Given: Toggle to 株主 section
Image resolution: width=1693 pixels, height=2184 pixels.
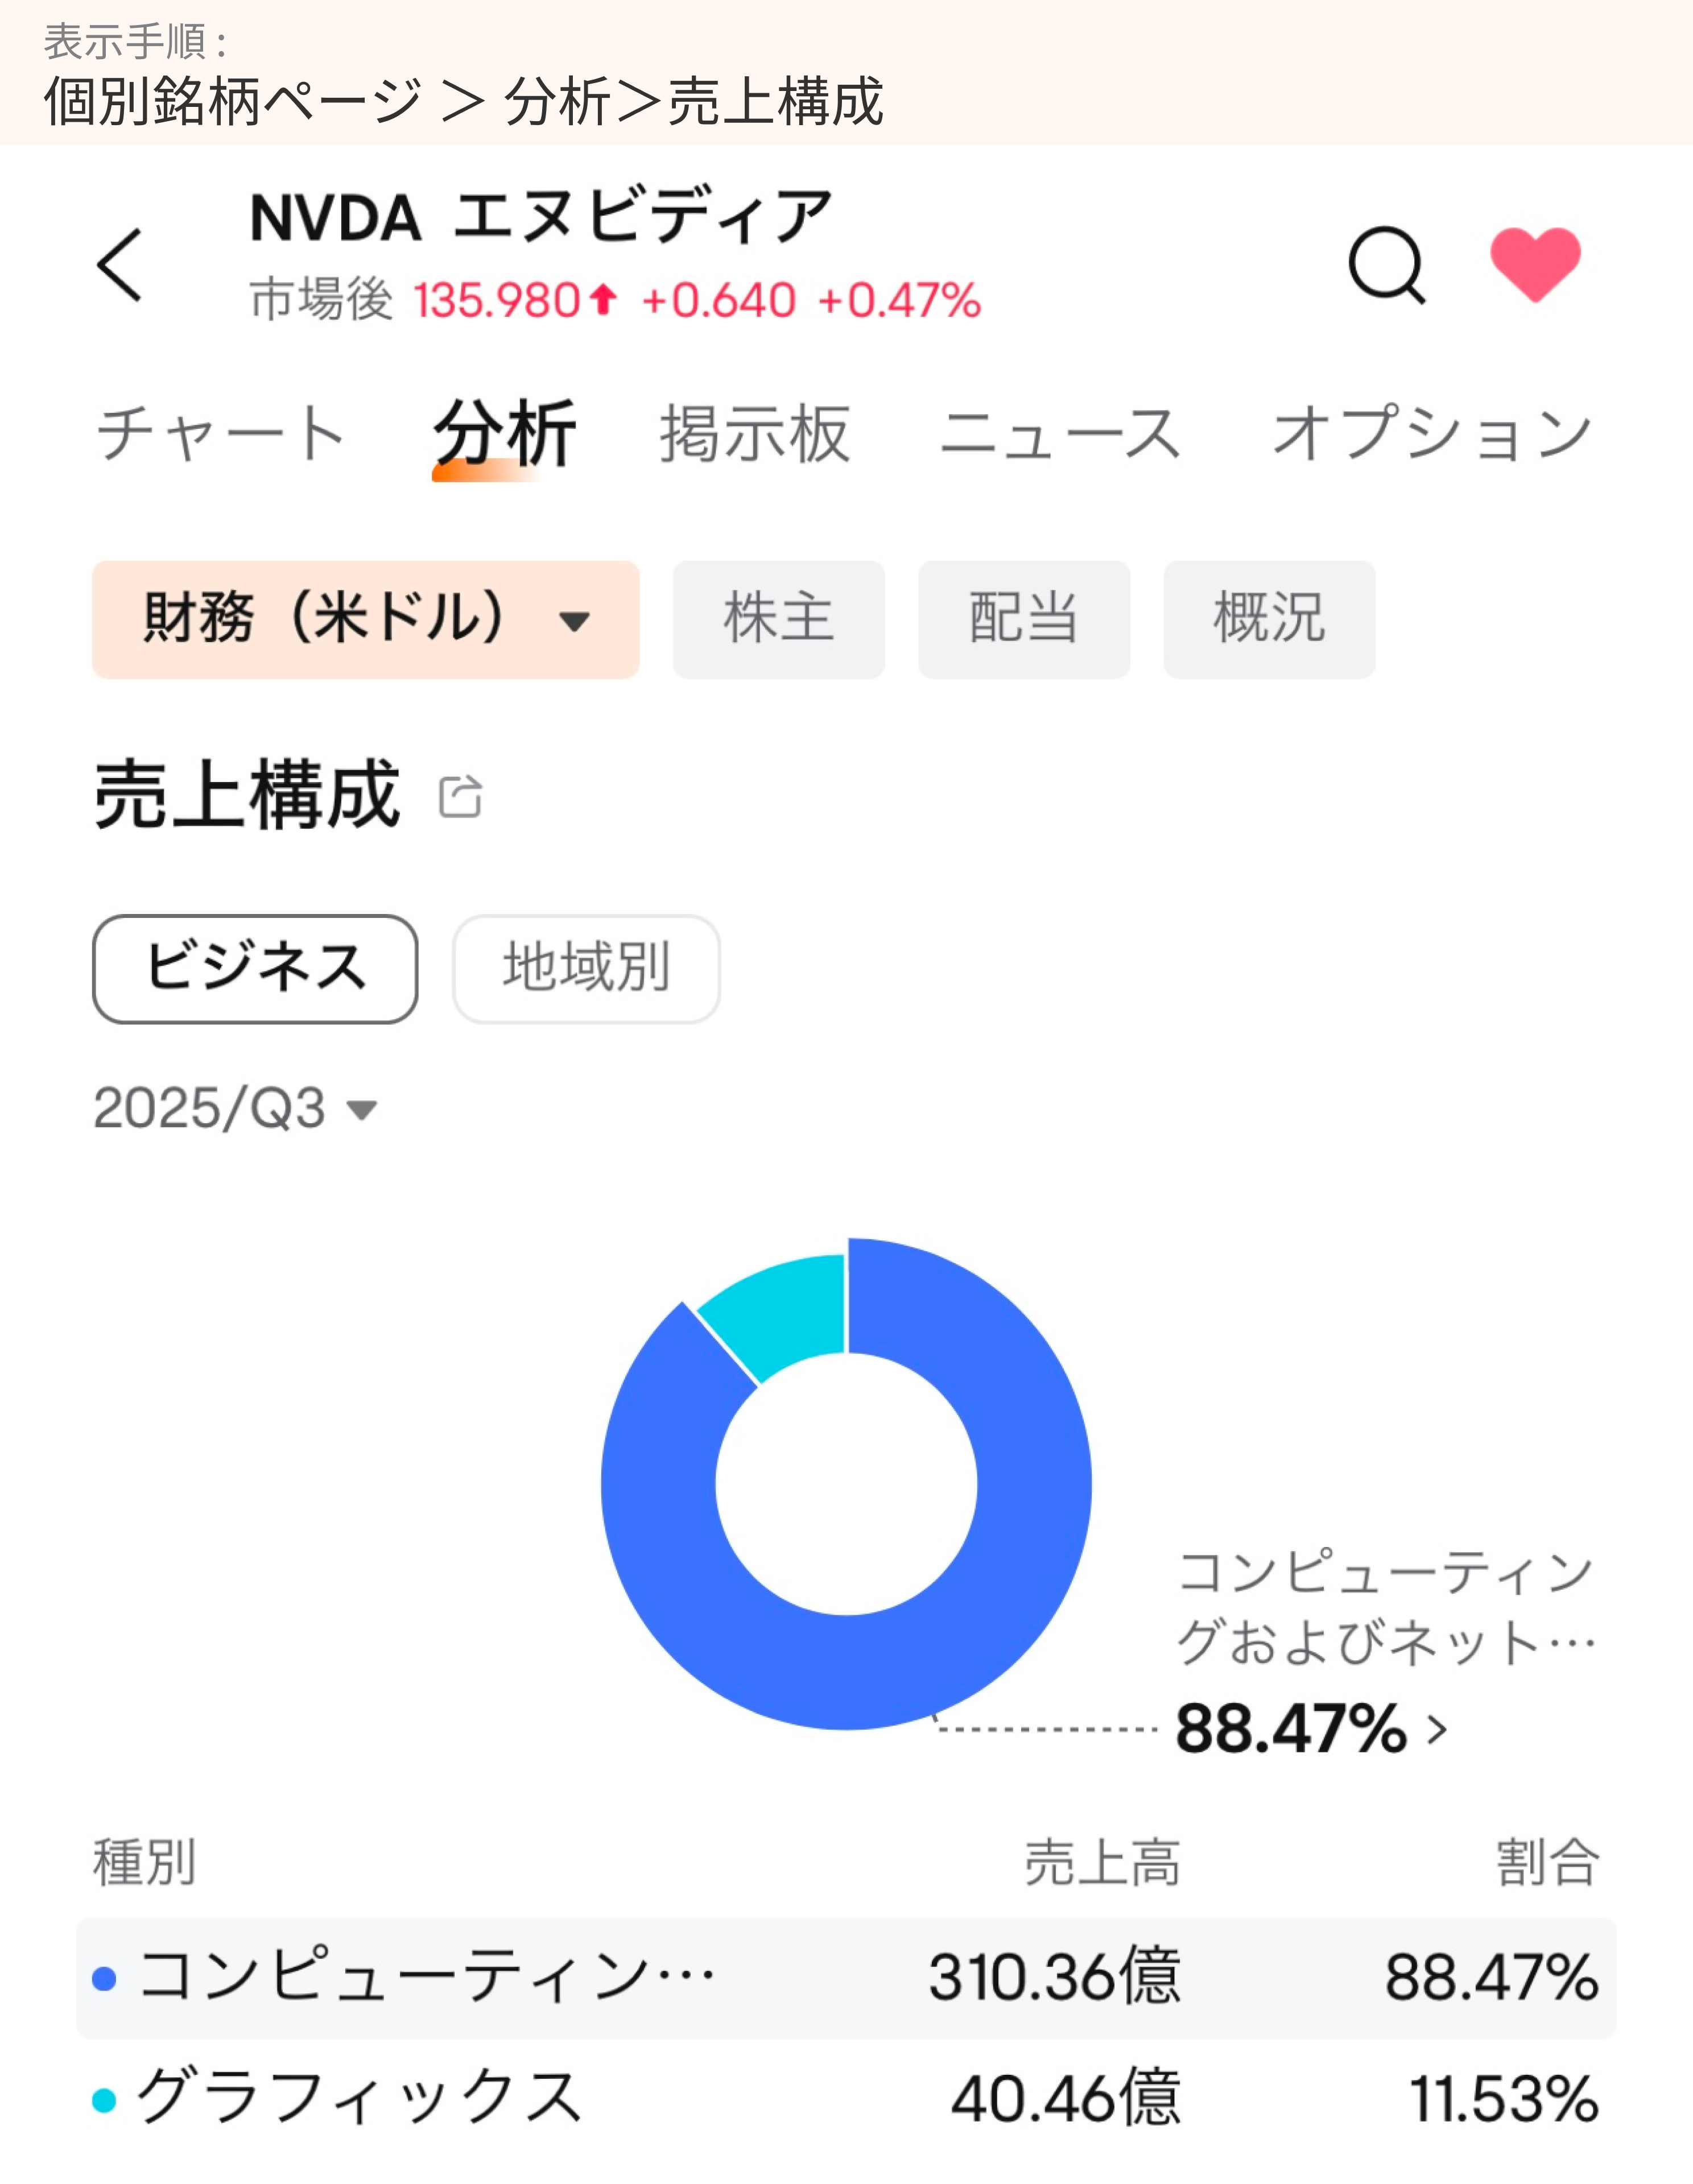Looking at the screenshot, I should pos(779,620).
